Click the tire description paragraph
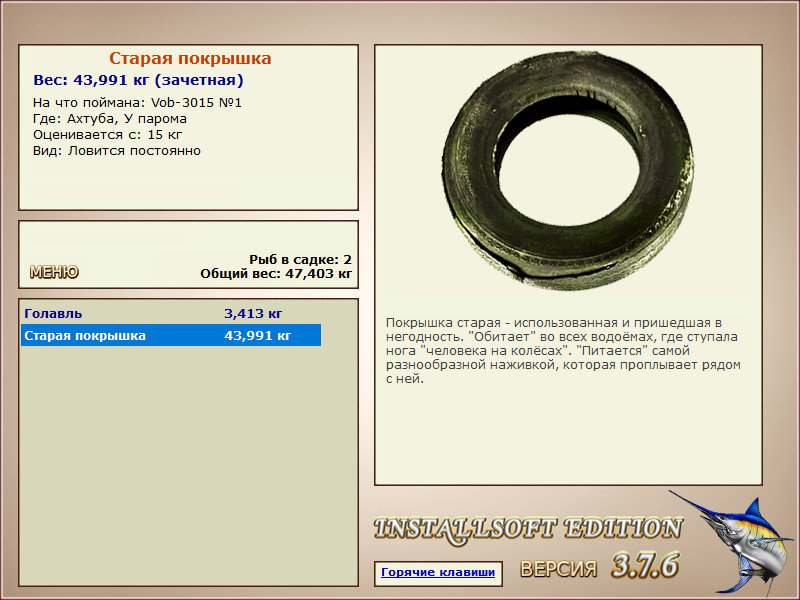Viewport: 800px width, 600px height. (x=563, y=351)
